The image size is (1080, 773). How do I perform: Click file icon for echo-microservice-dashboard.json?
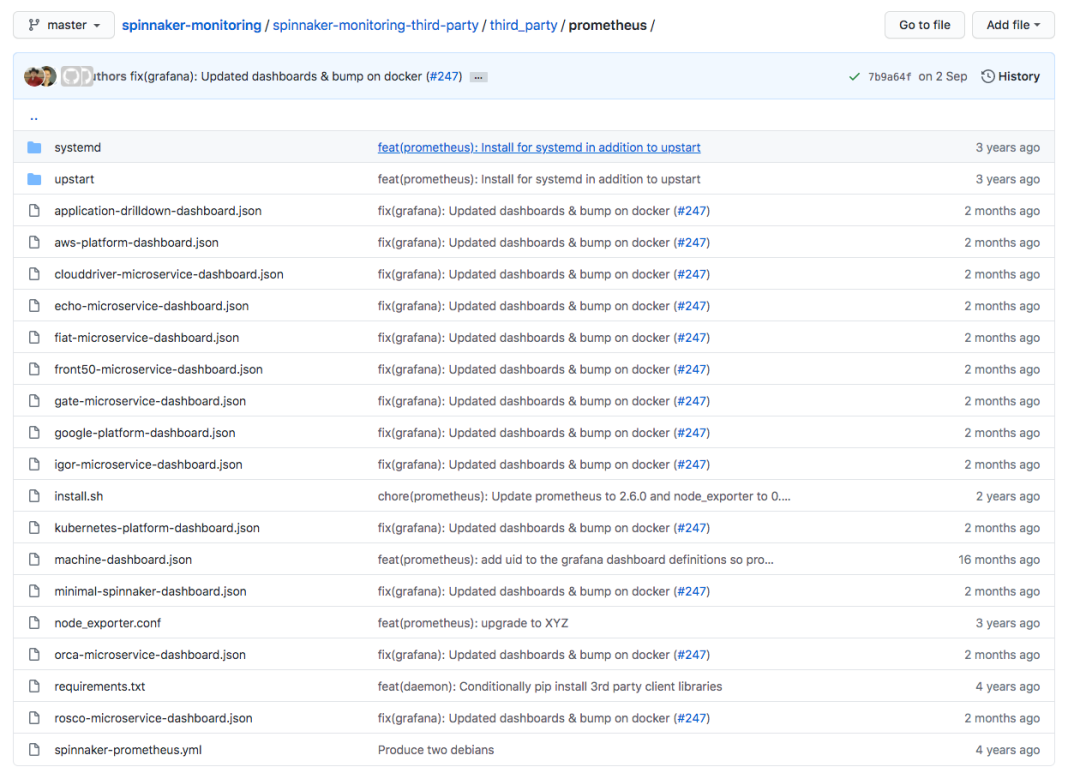[x=34, y=306]
